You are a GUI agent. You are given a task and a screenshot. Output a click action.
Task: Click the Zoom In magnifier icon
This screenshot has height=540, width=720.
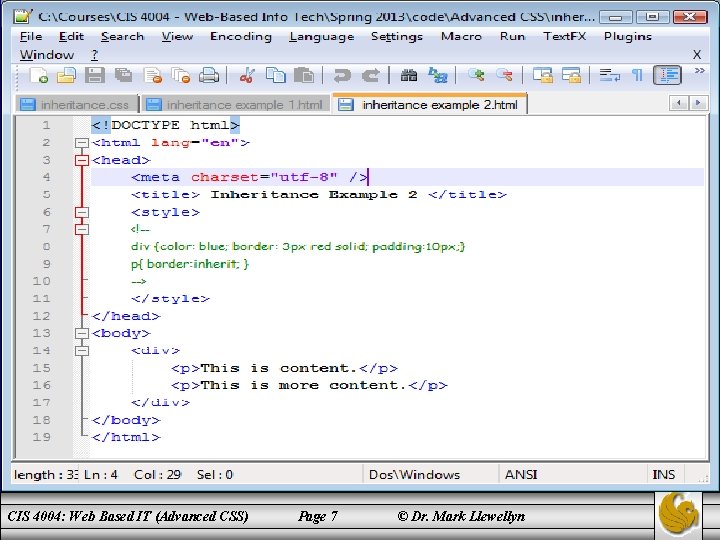coord(476,75)
